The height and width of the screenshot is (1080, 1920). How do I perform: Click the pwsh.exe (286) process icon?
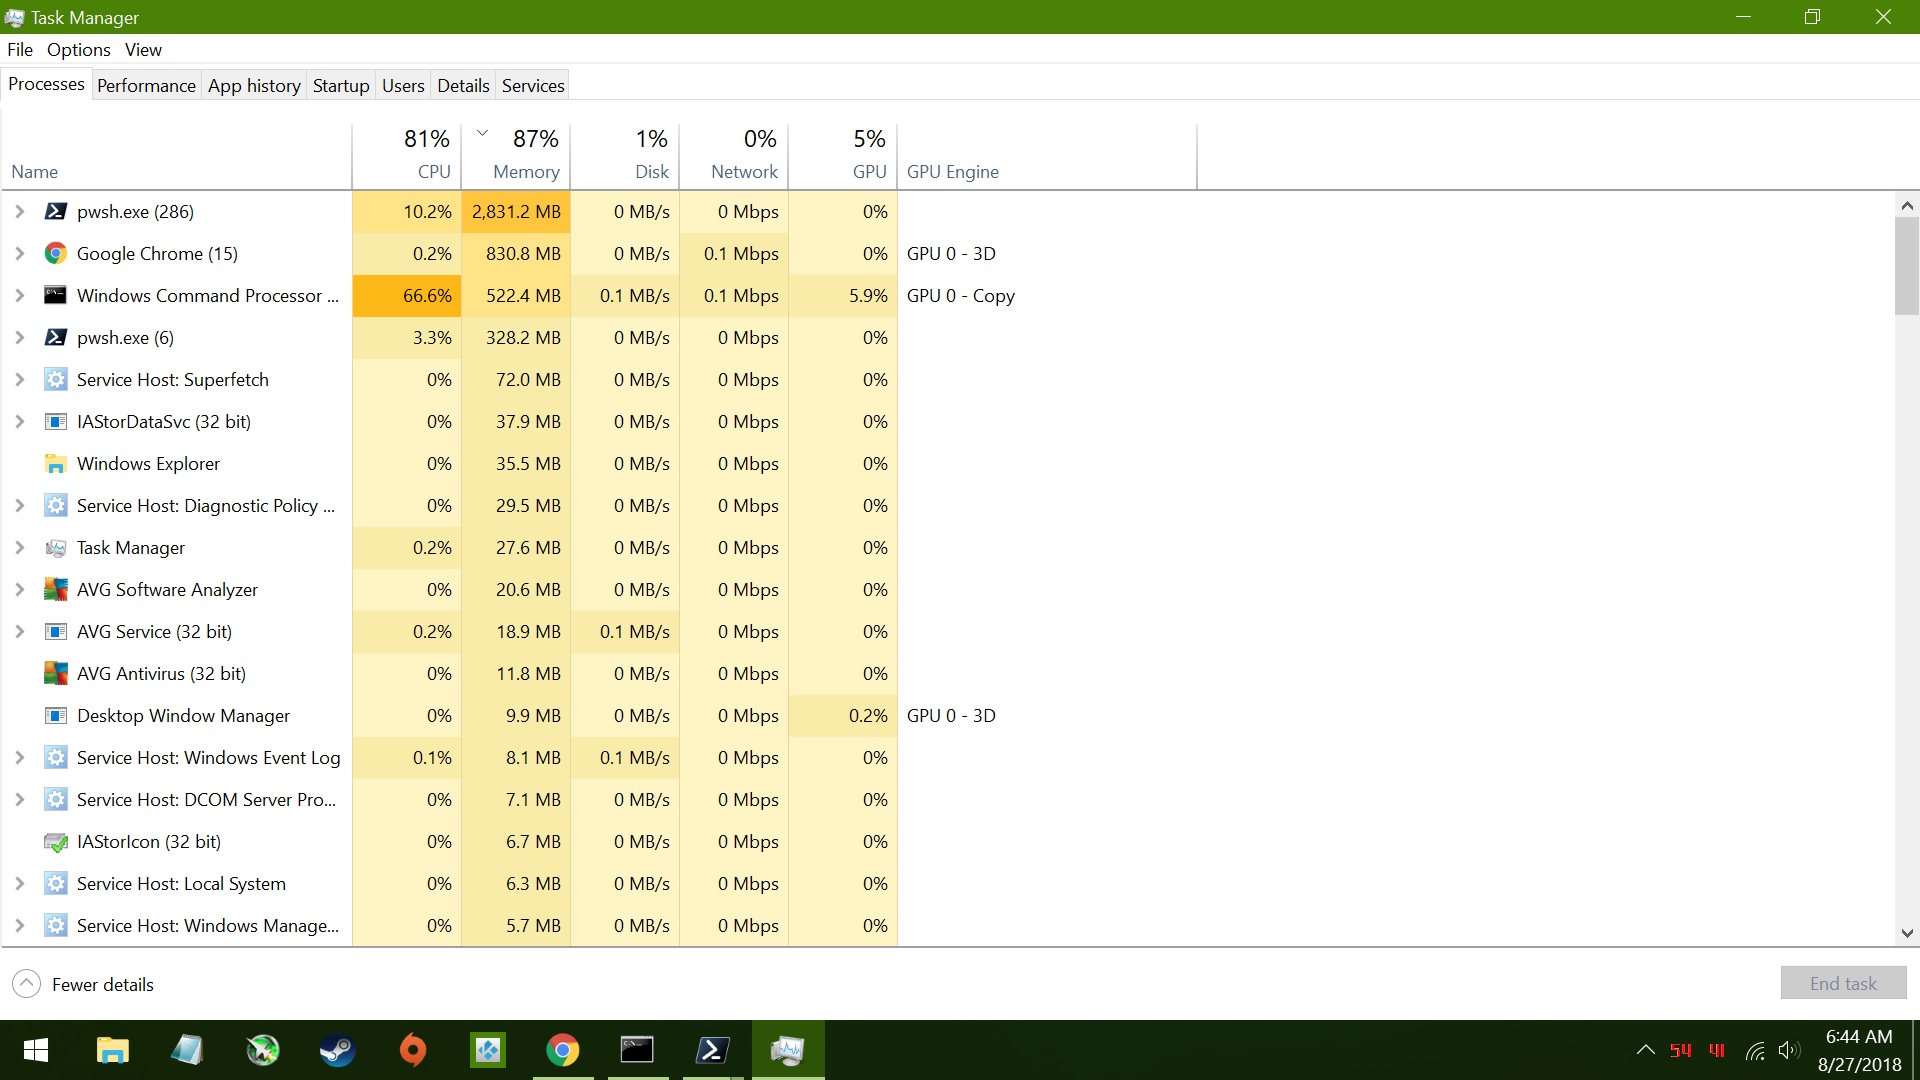click(56, 211)
